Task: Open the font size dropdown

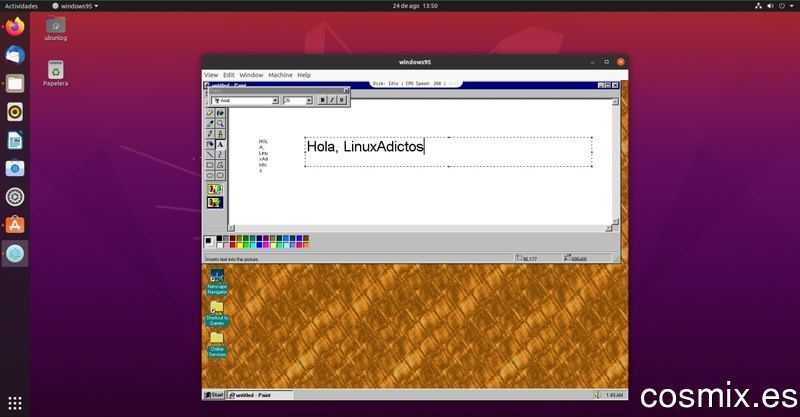Action: [x=309, y=101]
